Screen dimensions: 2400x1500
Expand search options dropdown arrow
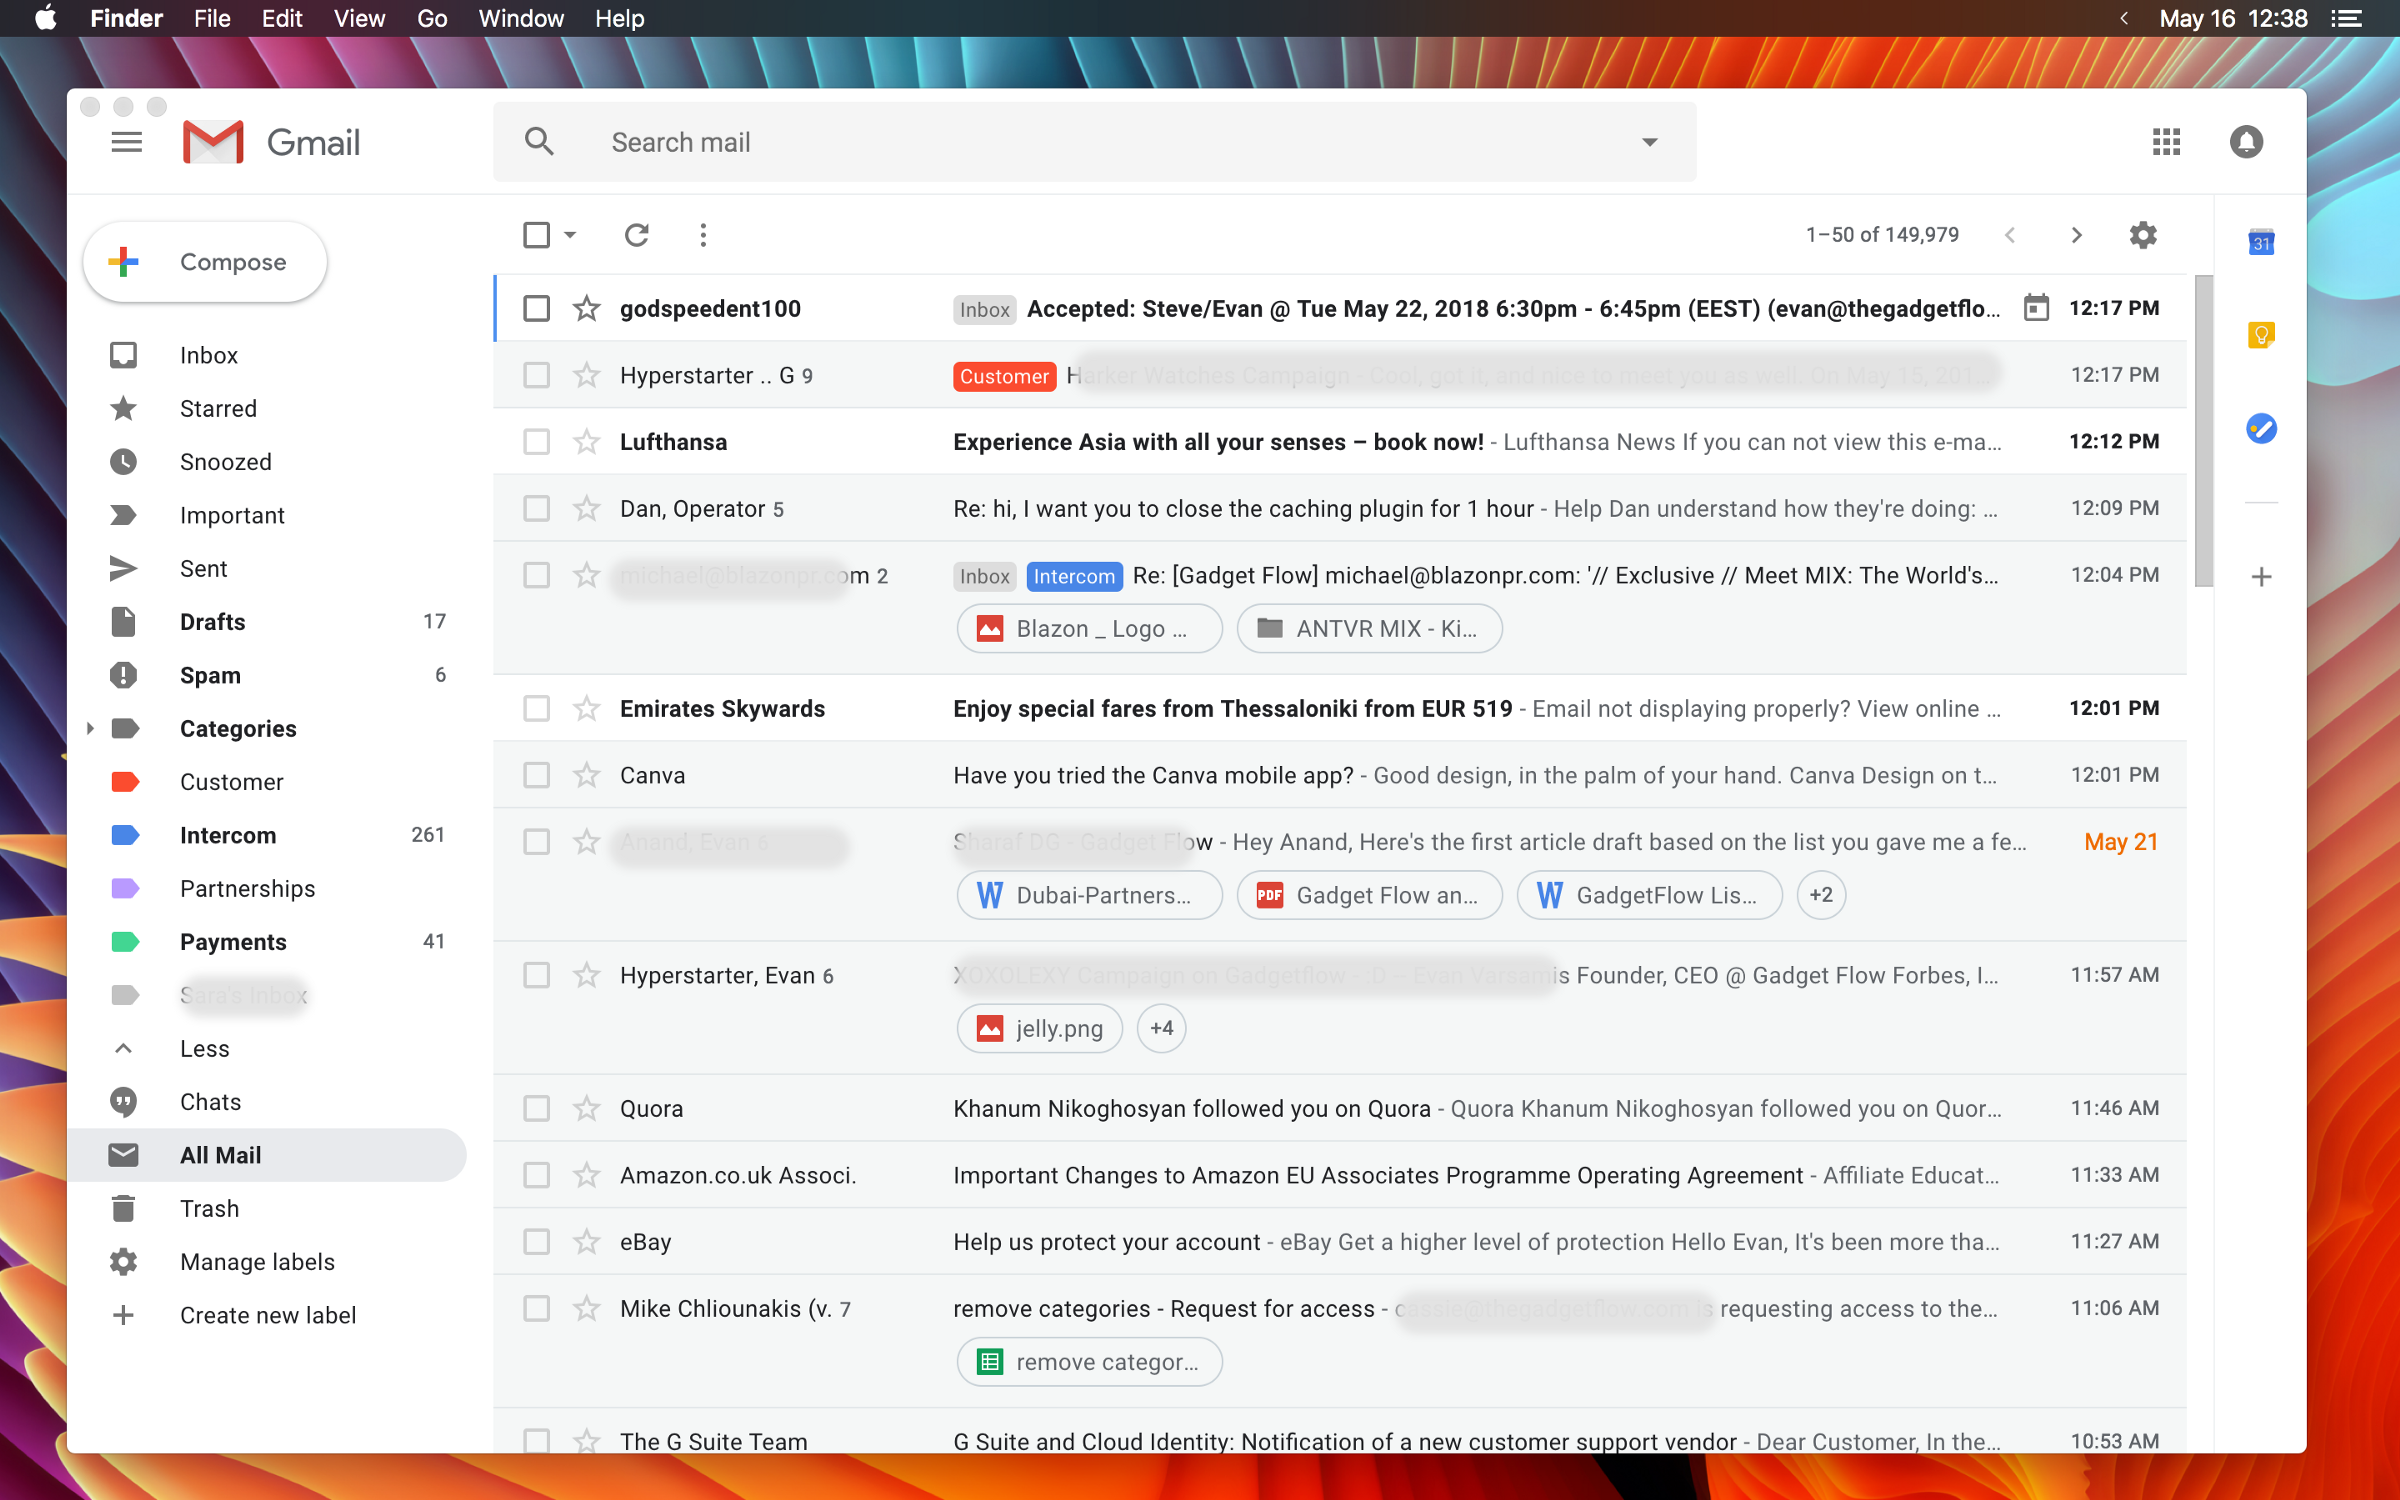pos(1650,142)
